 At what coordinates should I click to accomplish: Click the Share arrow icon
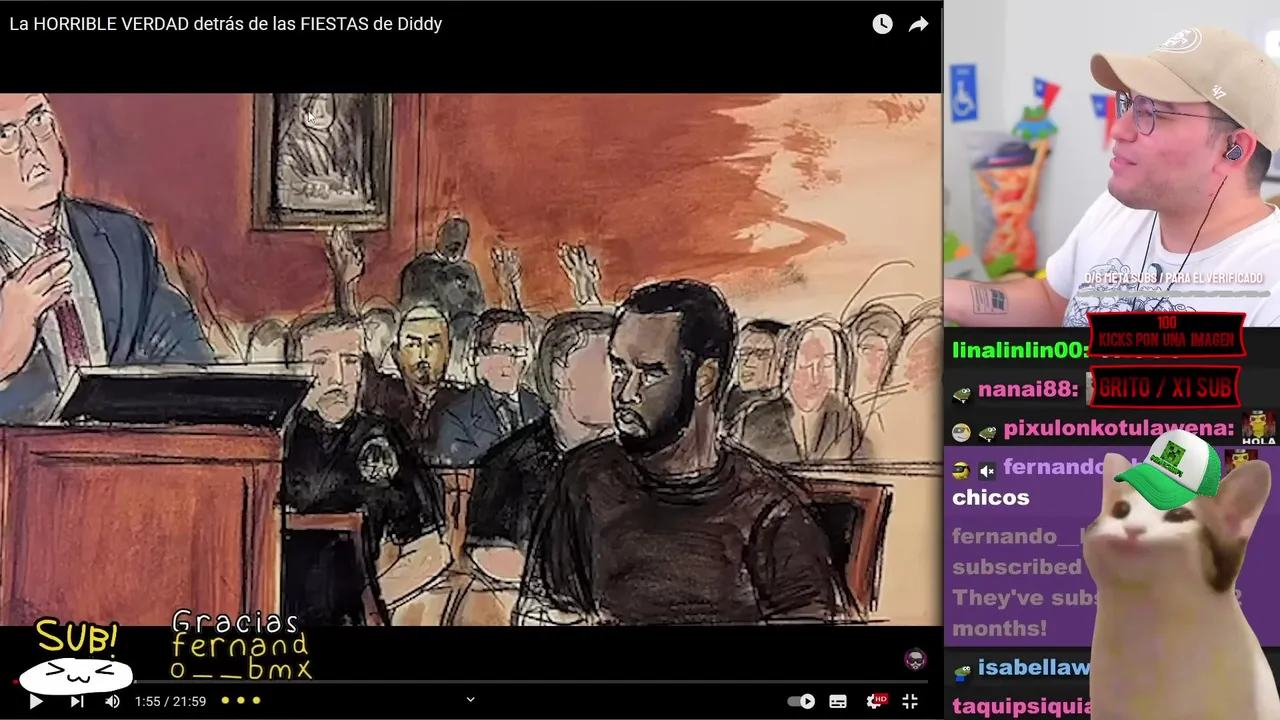coord(918,24)
